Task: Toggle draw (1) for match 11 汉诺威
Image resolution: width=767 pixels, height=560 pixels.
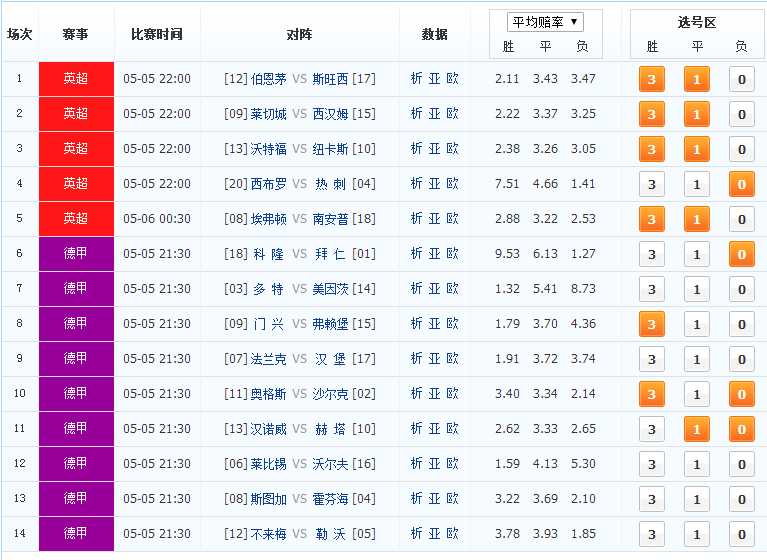Action: click(x=697, y=429)
